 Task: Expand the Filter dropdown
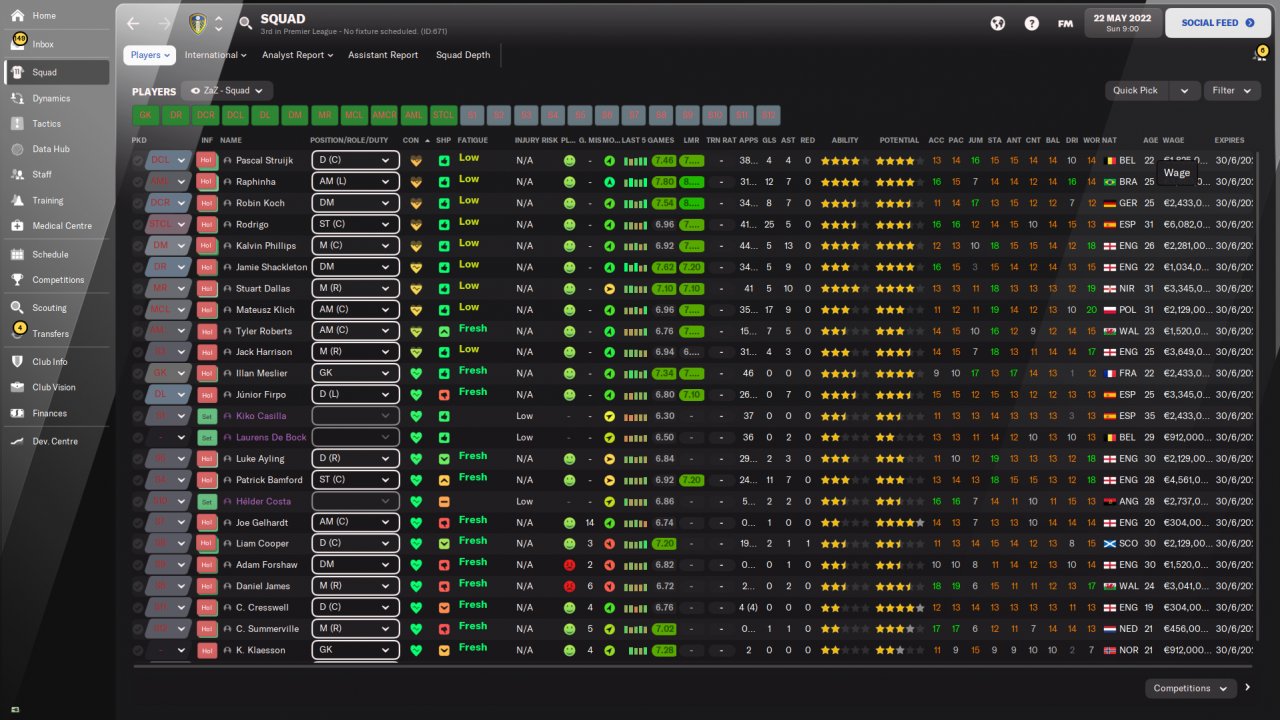[x=1231, y=90]
